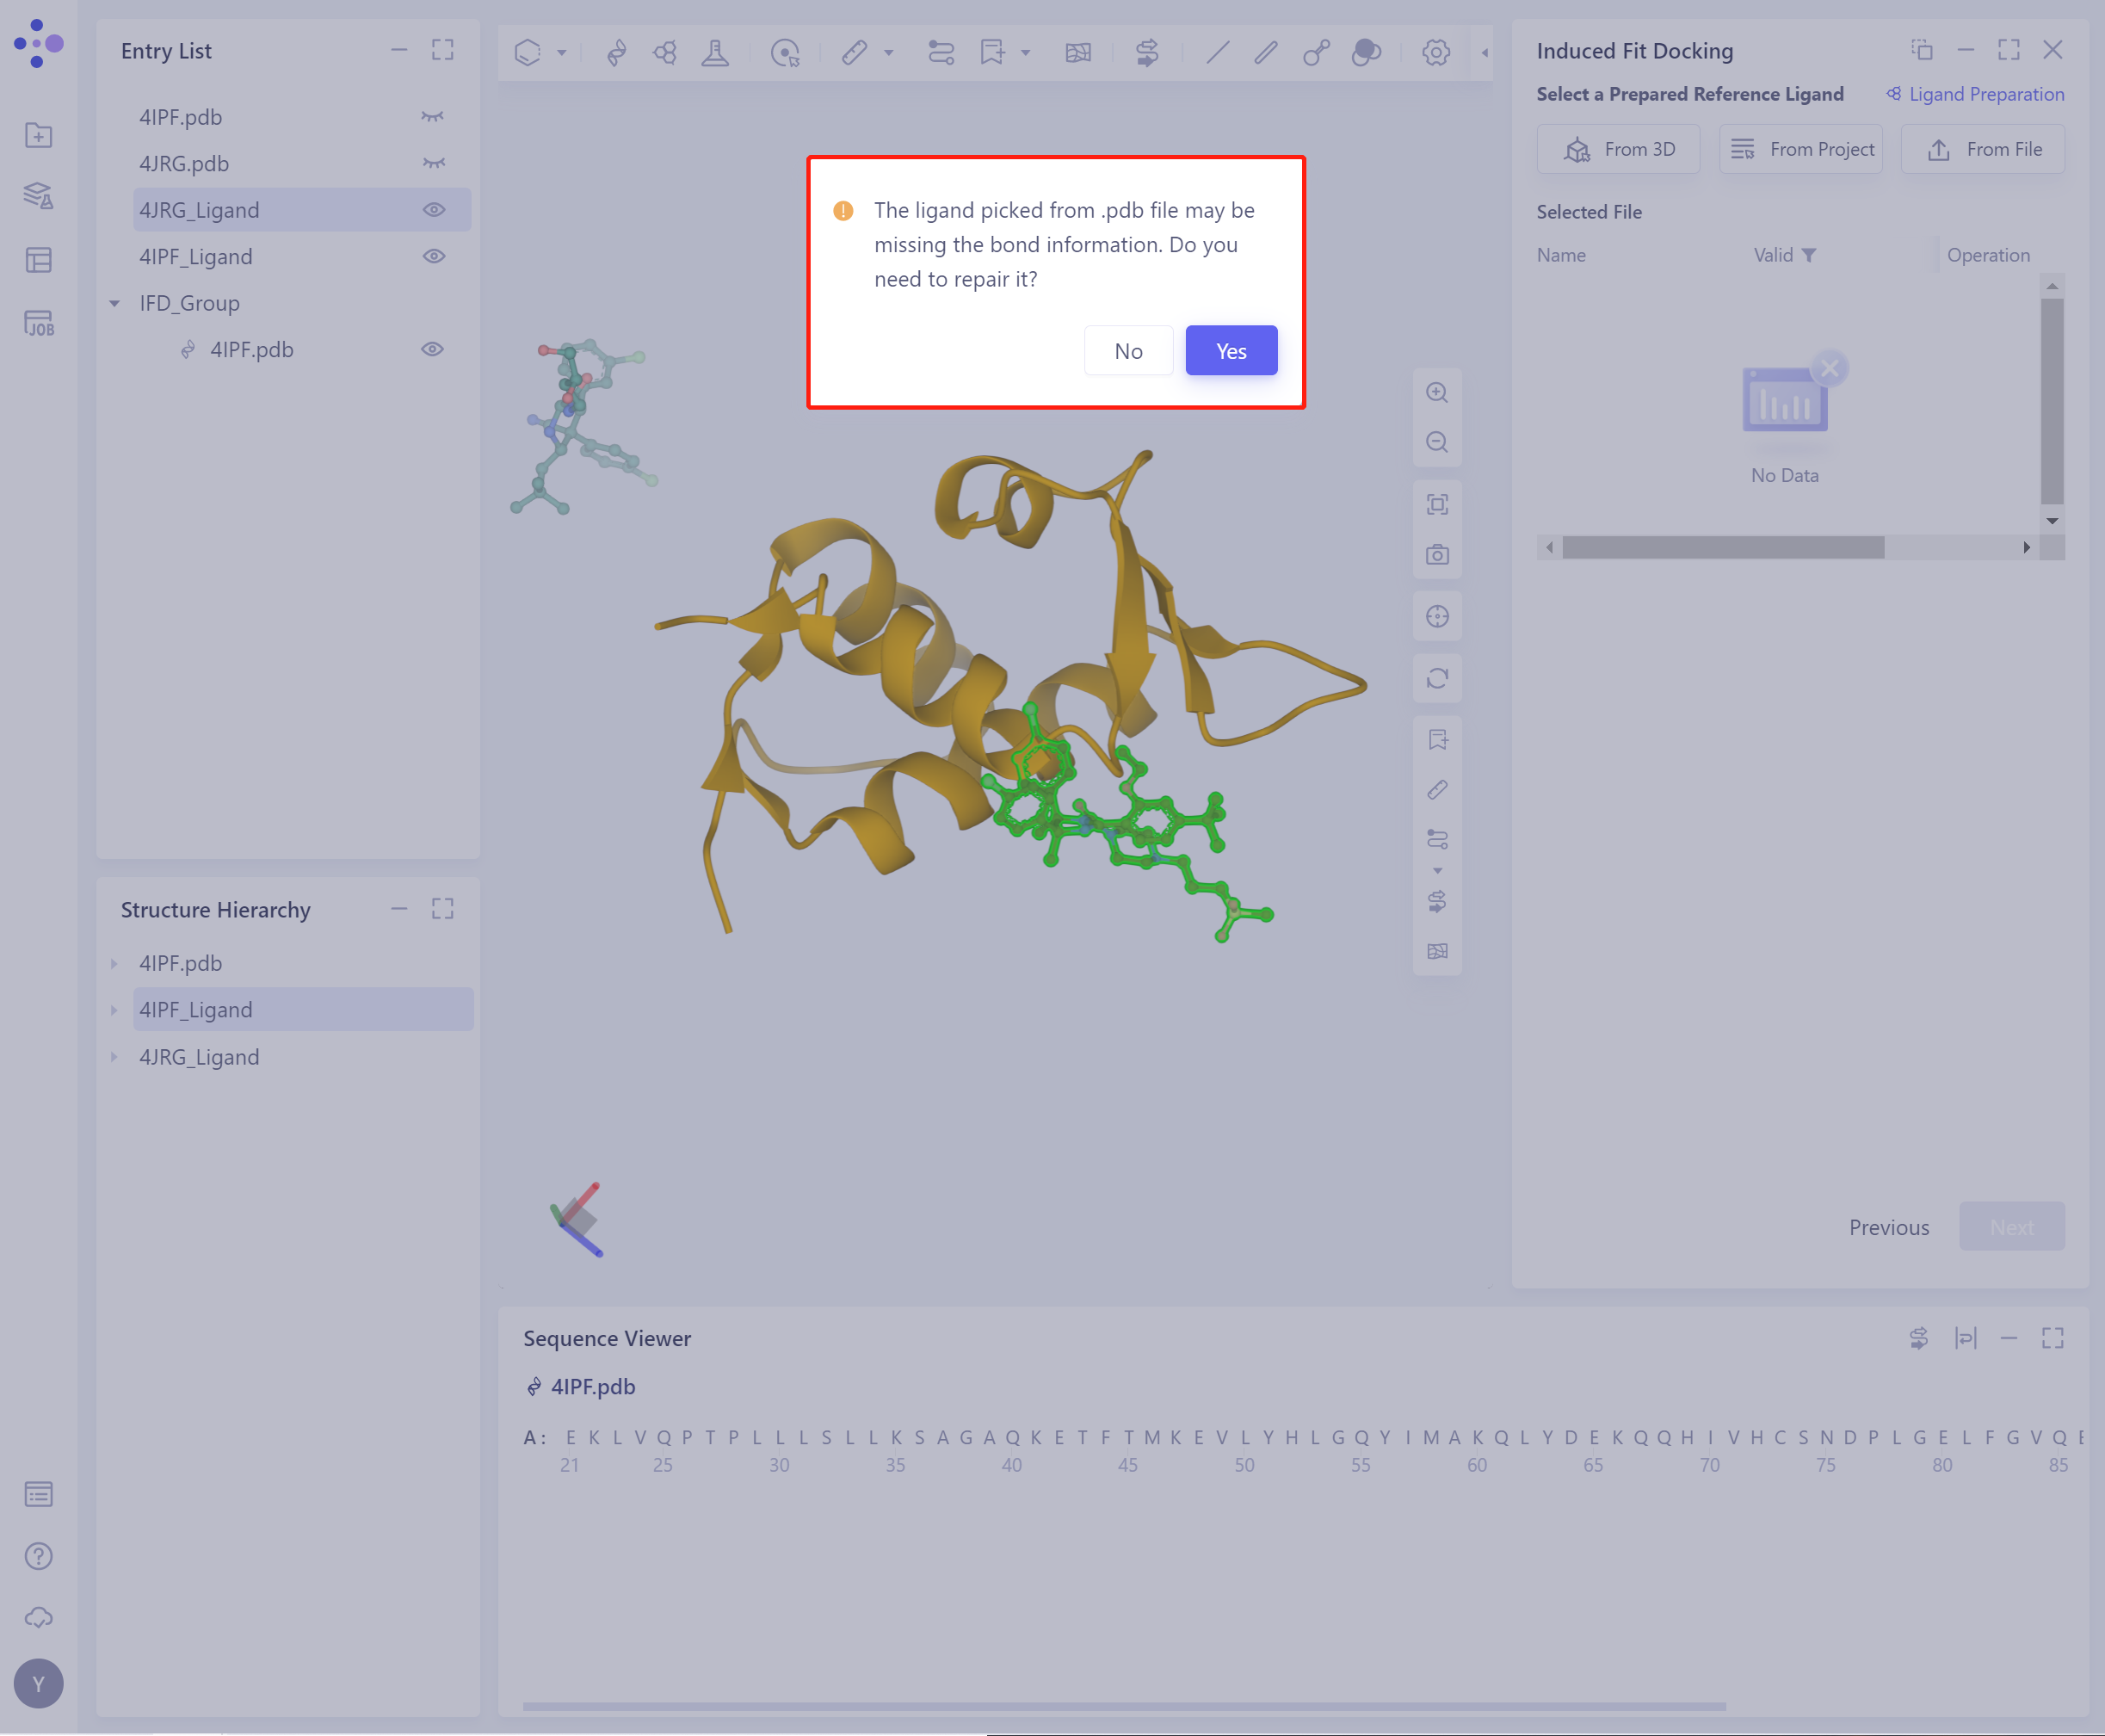This screenshot has height=1736, width=2105.
Task: Click the zoom in icon in viewer
Action: pyautogui.click(x=1437, y=393)
